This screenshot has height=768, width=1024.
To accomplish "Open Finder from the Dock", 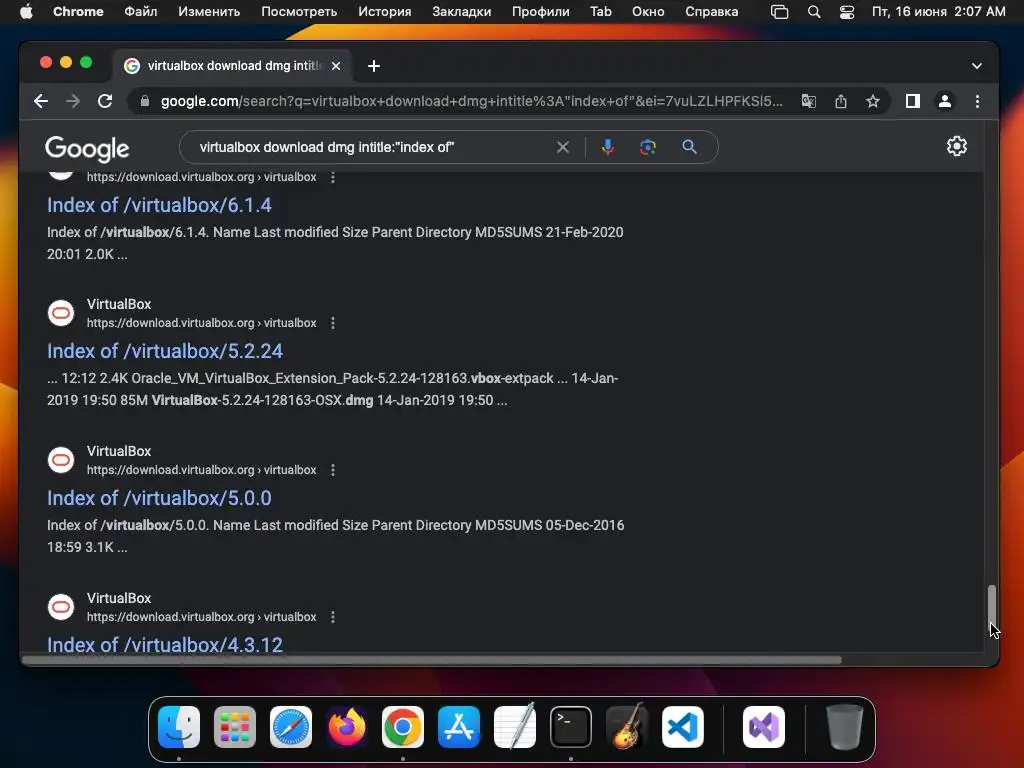I will (x=179, y=726).
